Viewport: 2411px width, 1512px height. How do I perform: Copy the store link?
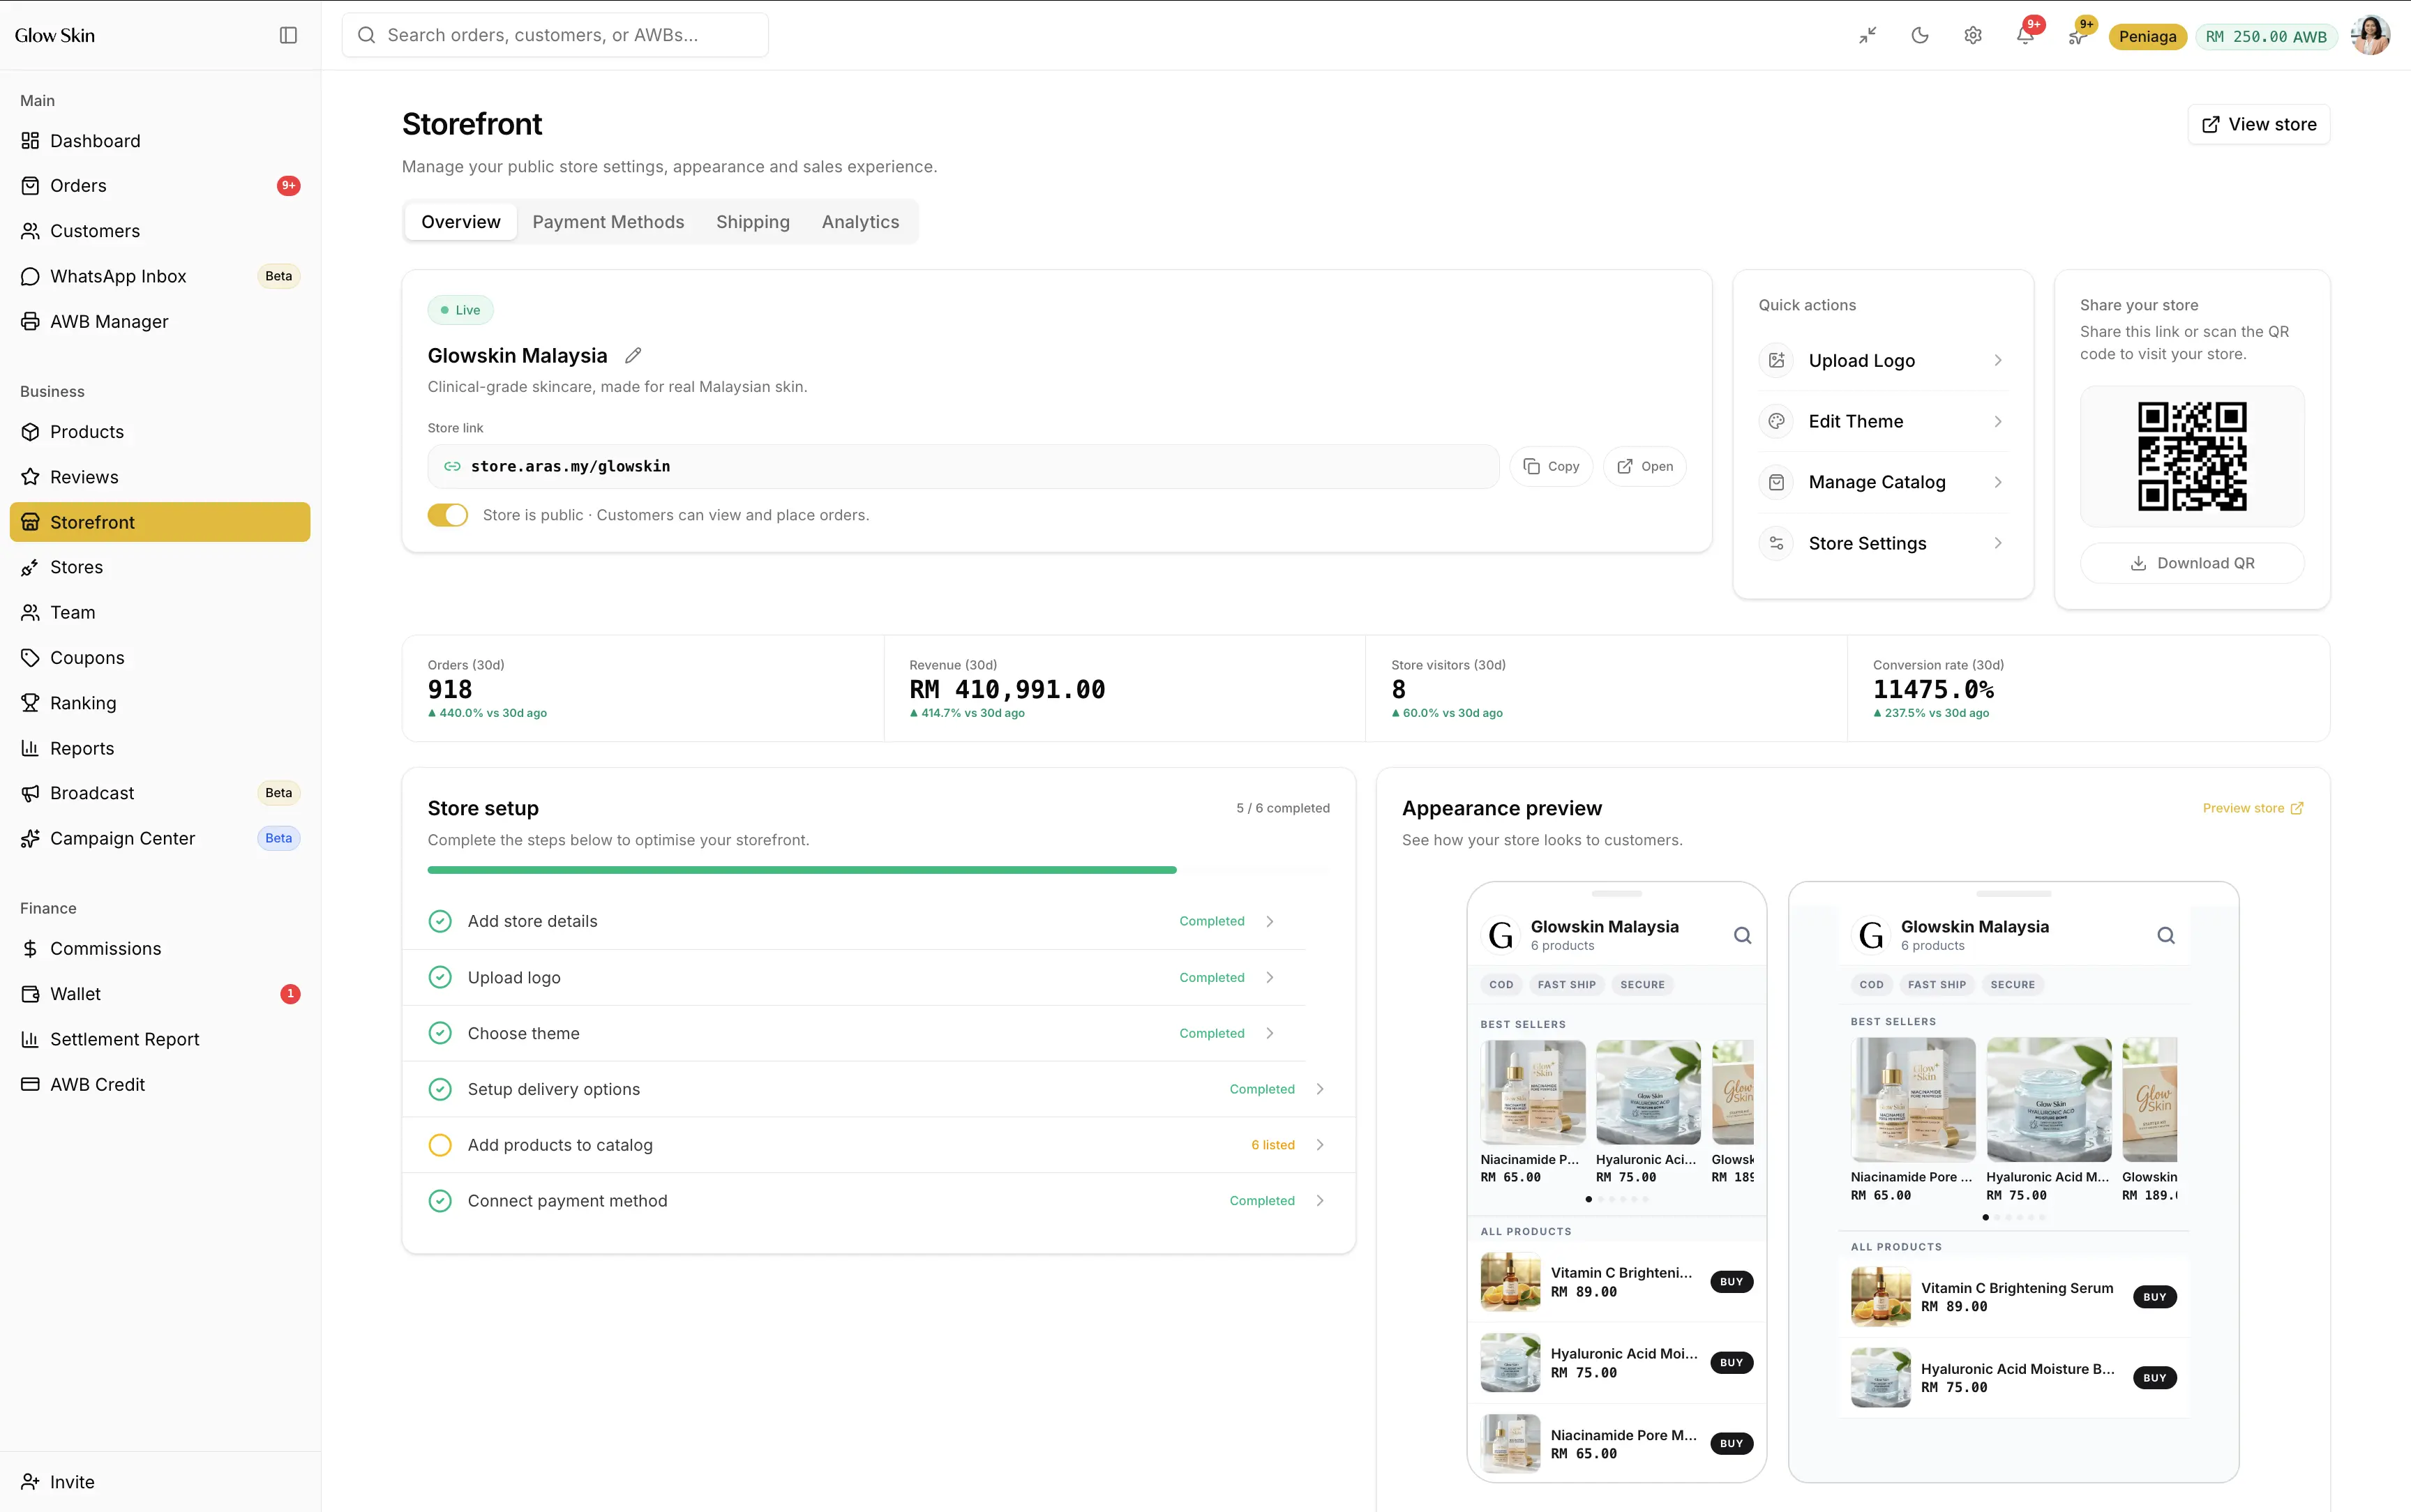click(x=1551, y=467)
